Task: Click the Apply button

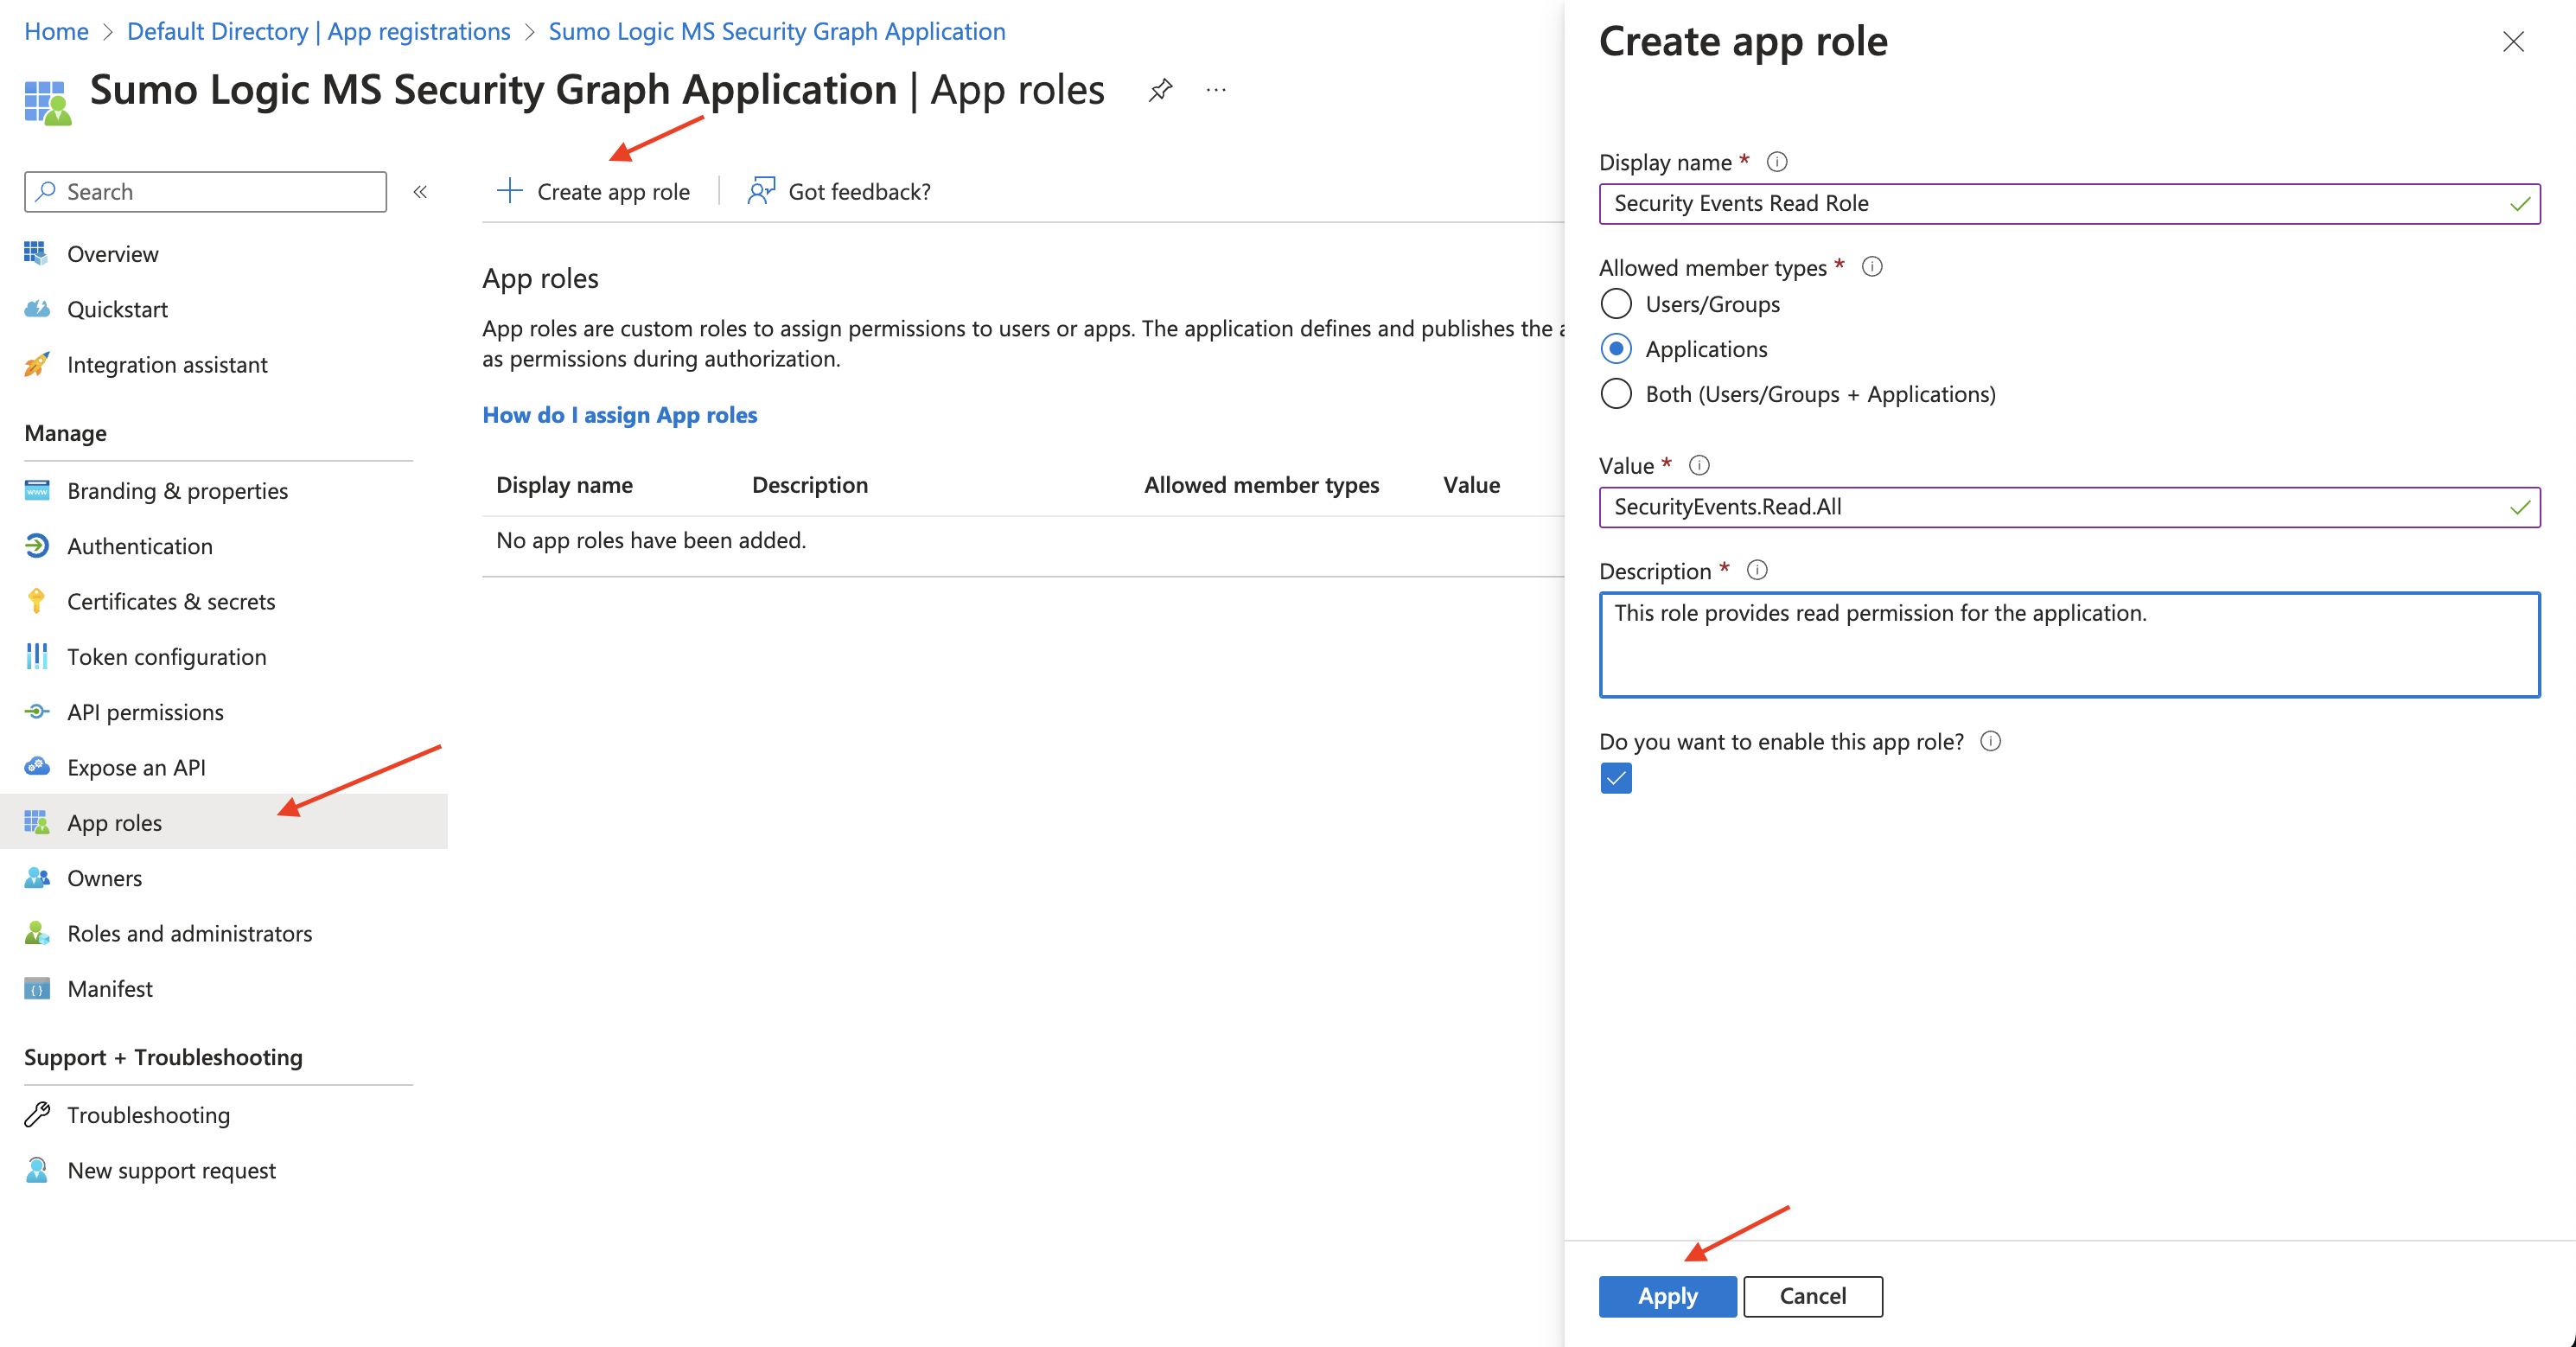Action: coord(1666,1296)
